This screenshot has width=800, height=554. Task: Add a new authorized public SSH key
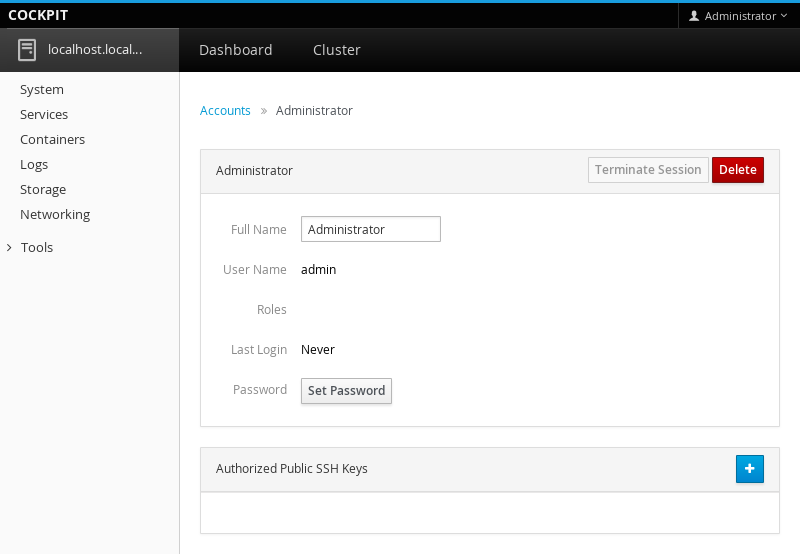pos(749,469)
